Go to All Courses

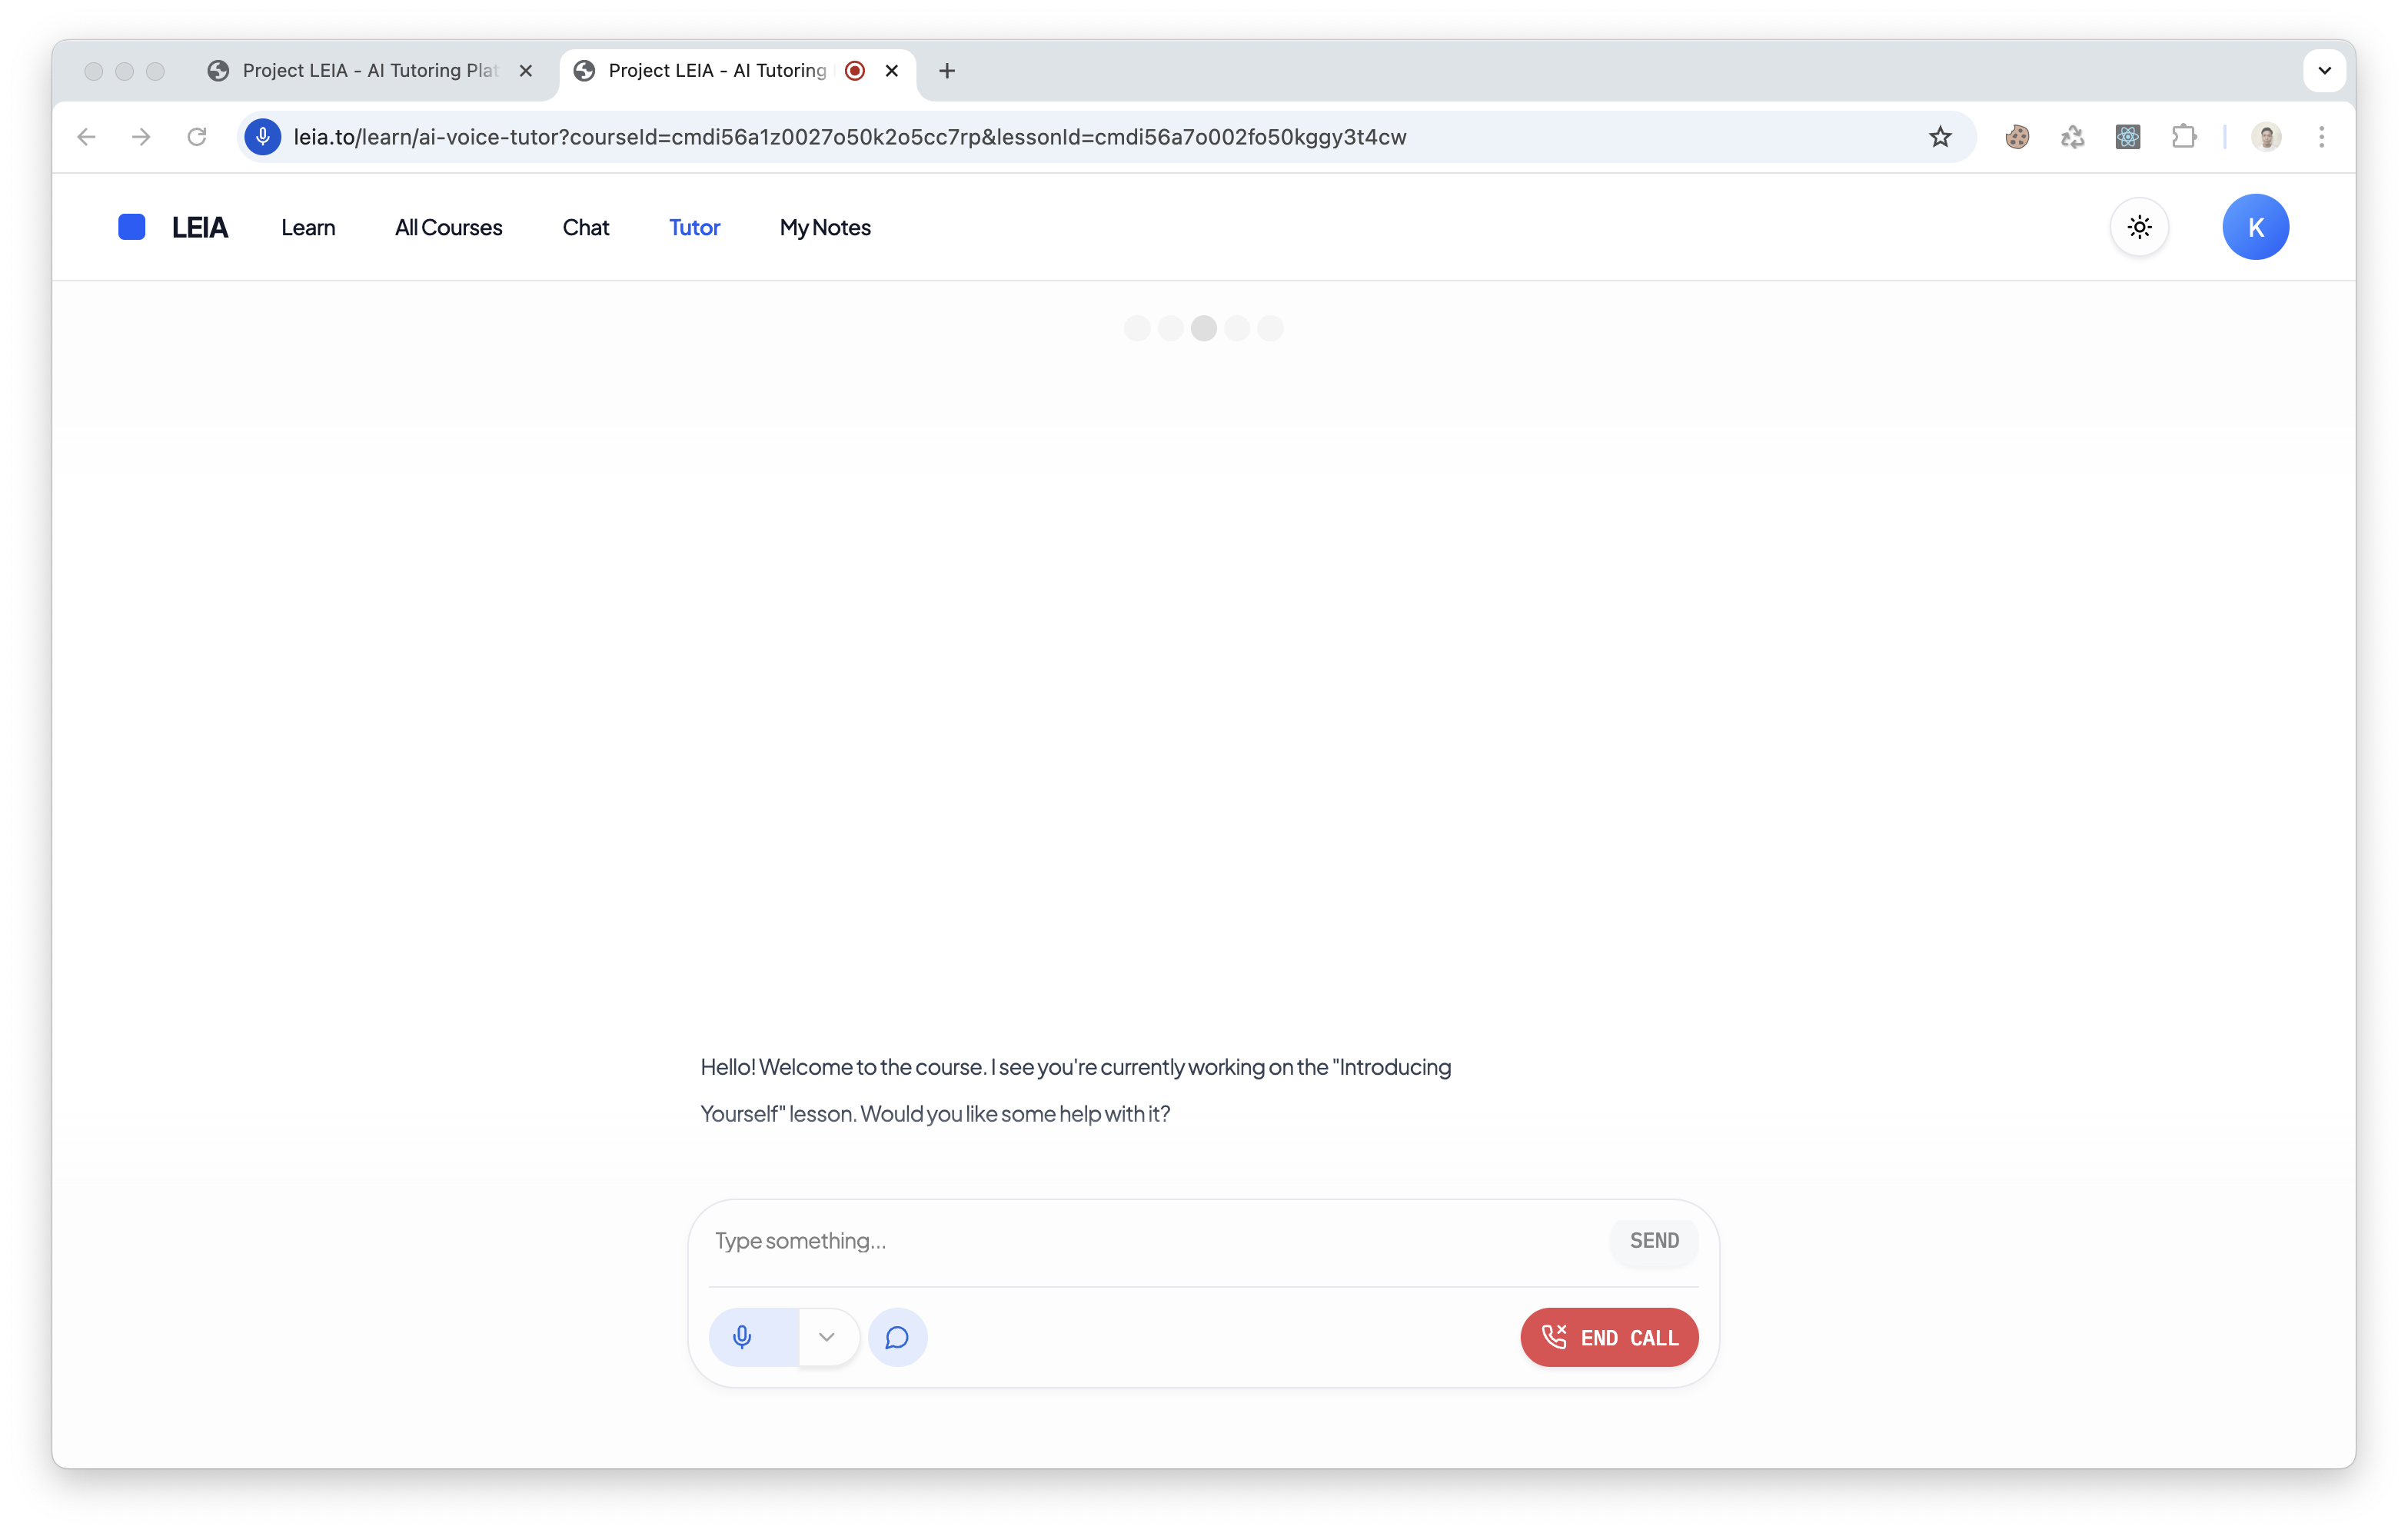click(x=448, y=228)
